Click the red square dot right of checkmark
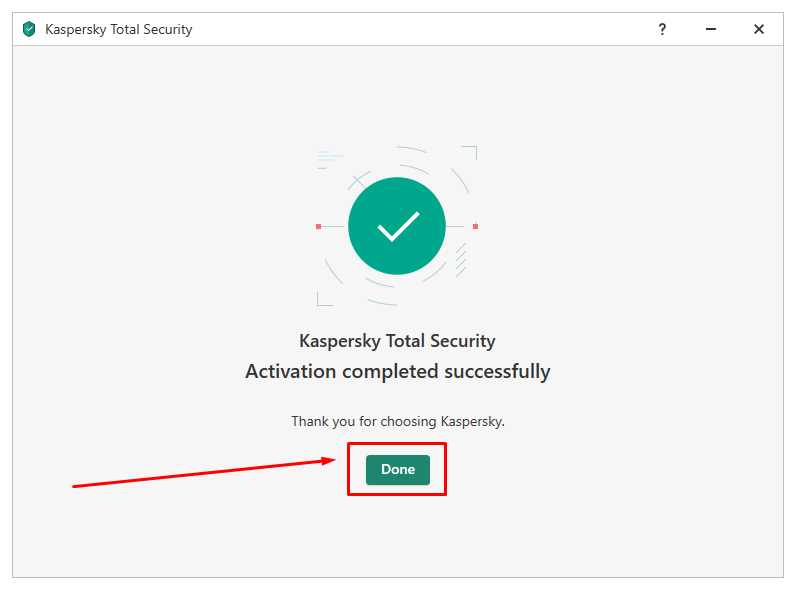The width and height of the screenshot is (802, 601). pyautogui.click(x=475, y=226)
